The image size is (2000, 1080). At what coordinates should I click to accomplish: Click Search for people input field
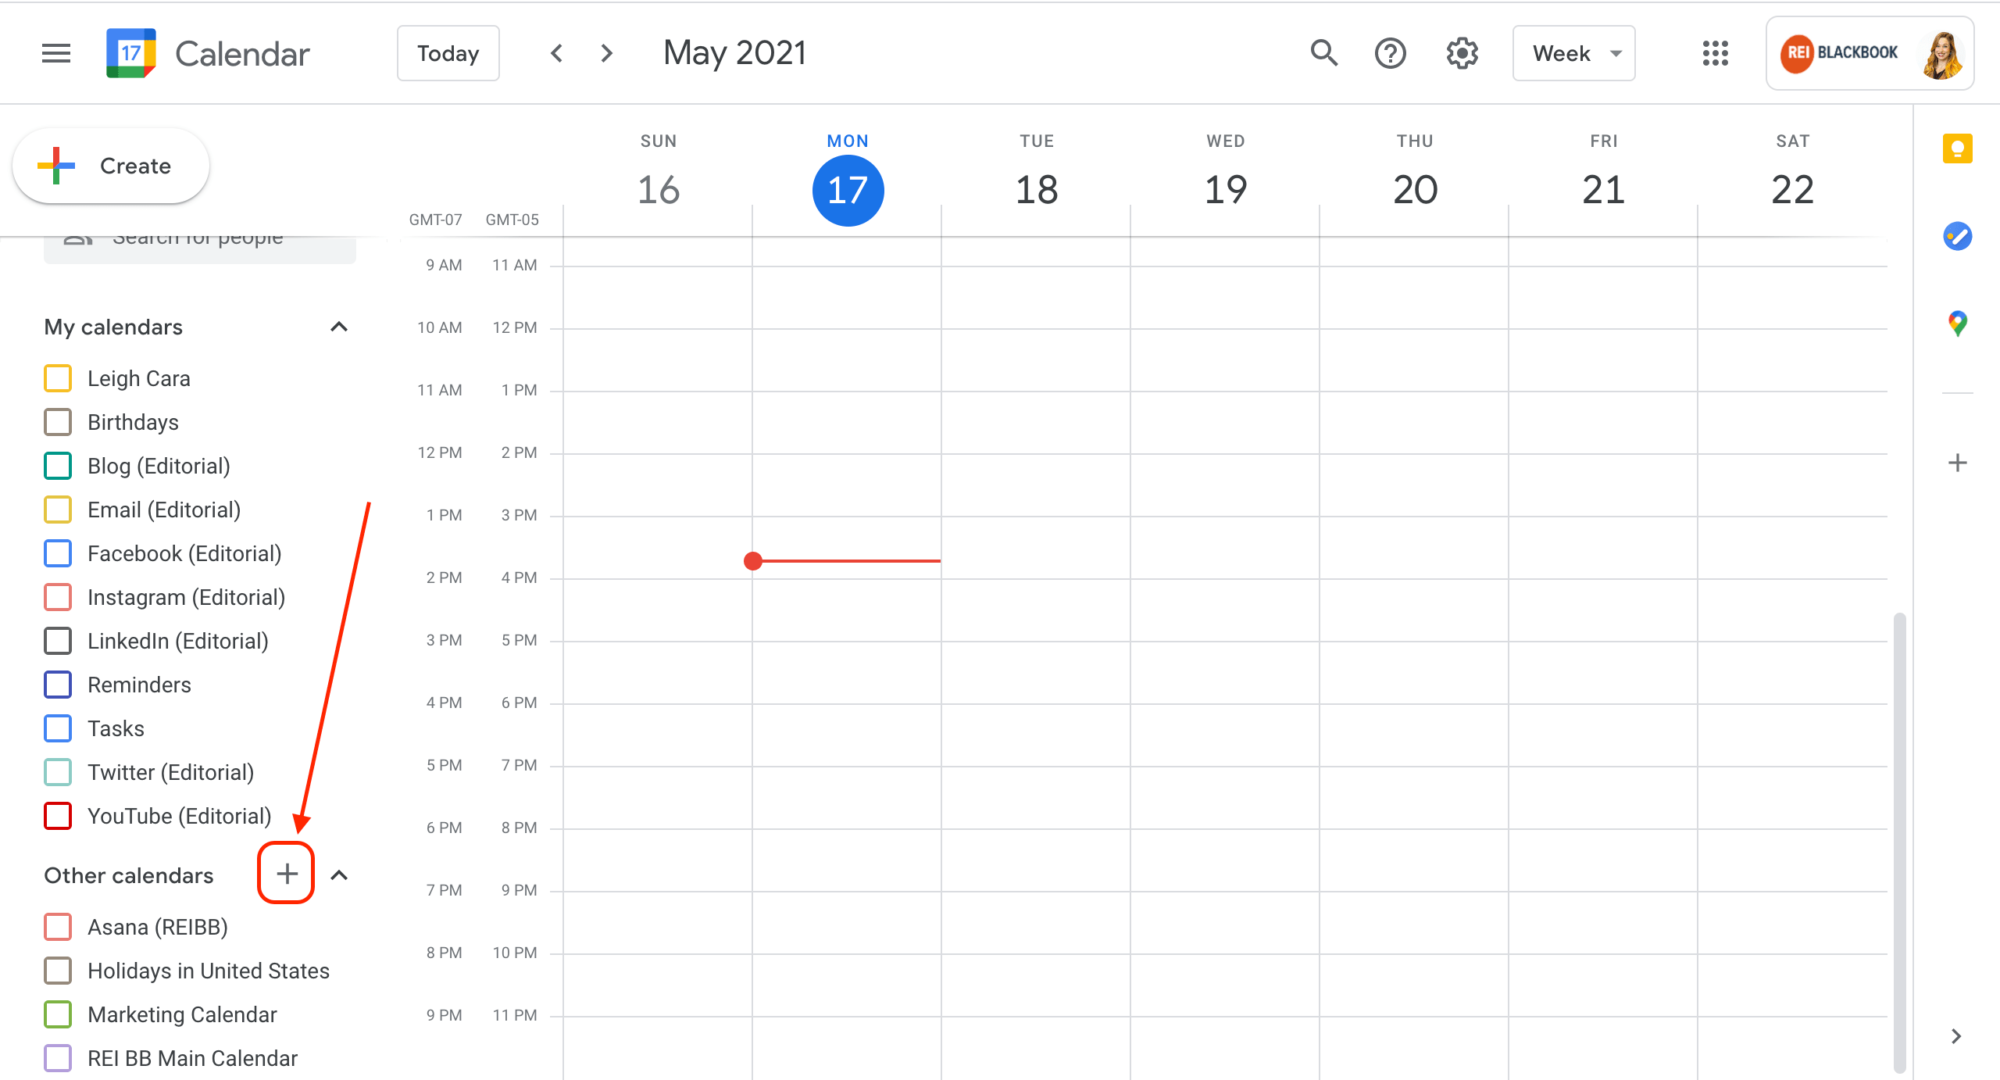point(199,237)
